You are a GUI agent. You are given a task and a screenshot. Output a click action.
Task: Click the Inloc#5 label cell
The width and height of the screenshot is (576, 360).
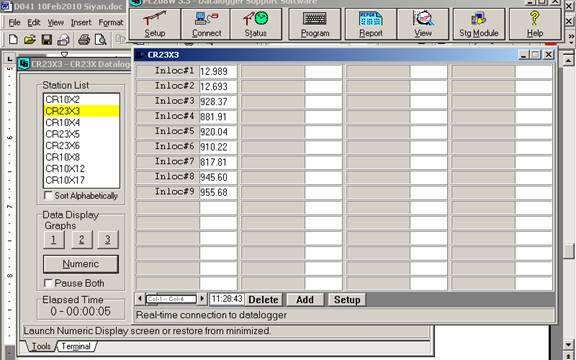point(168,132)
